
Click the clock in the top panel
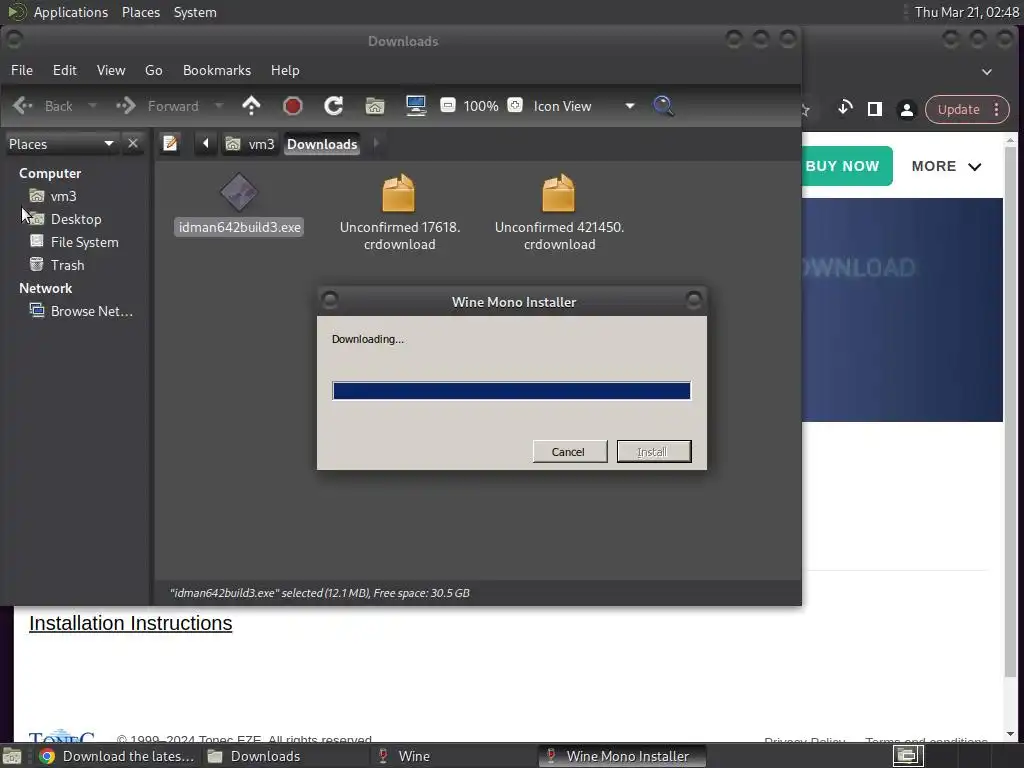click(967, 12)
